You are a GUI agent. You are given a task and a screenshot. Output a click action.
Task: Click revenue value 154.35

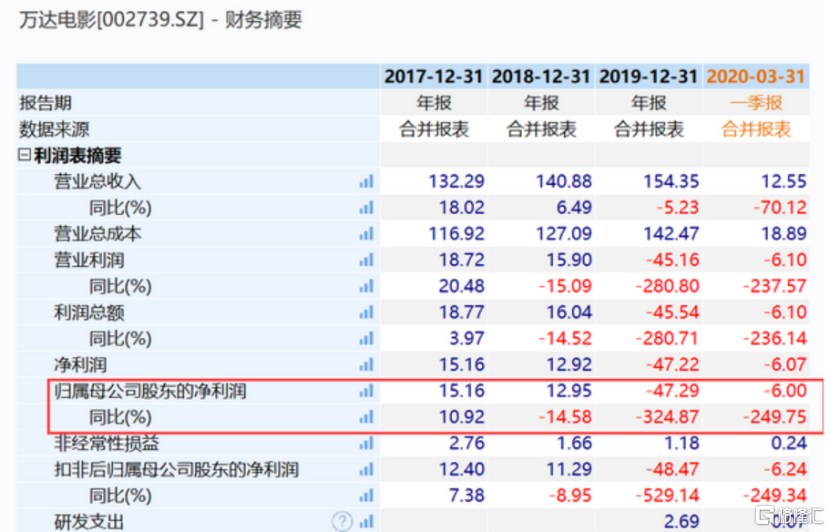coord(671,182)
